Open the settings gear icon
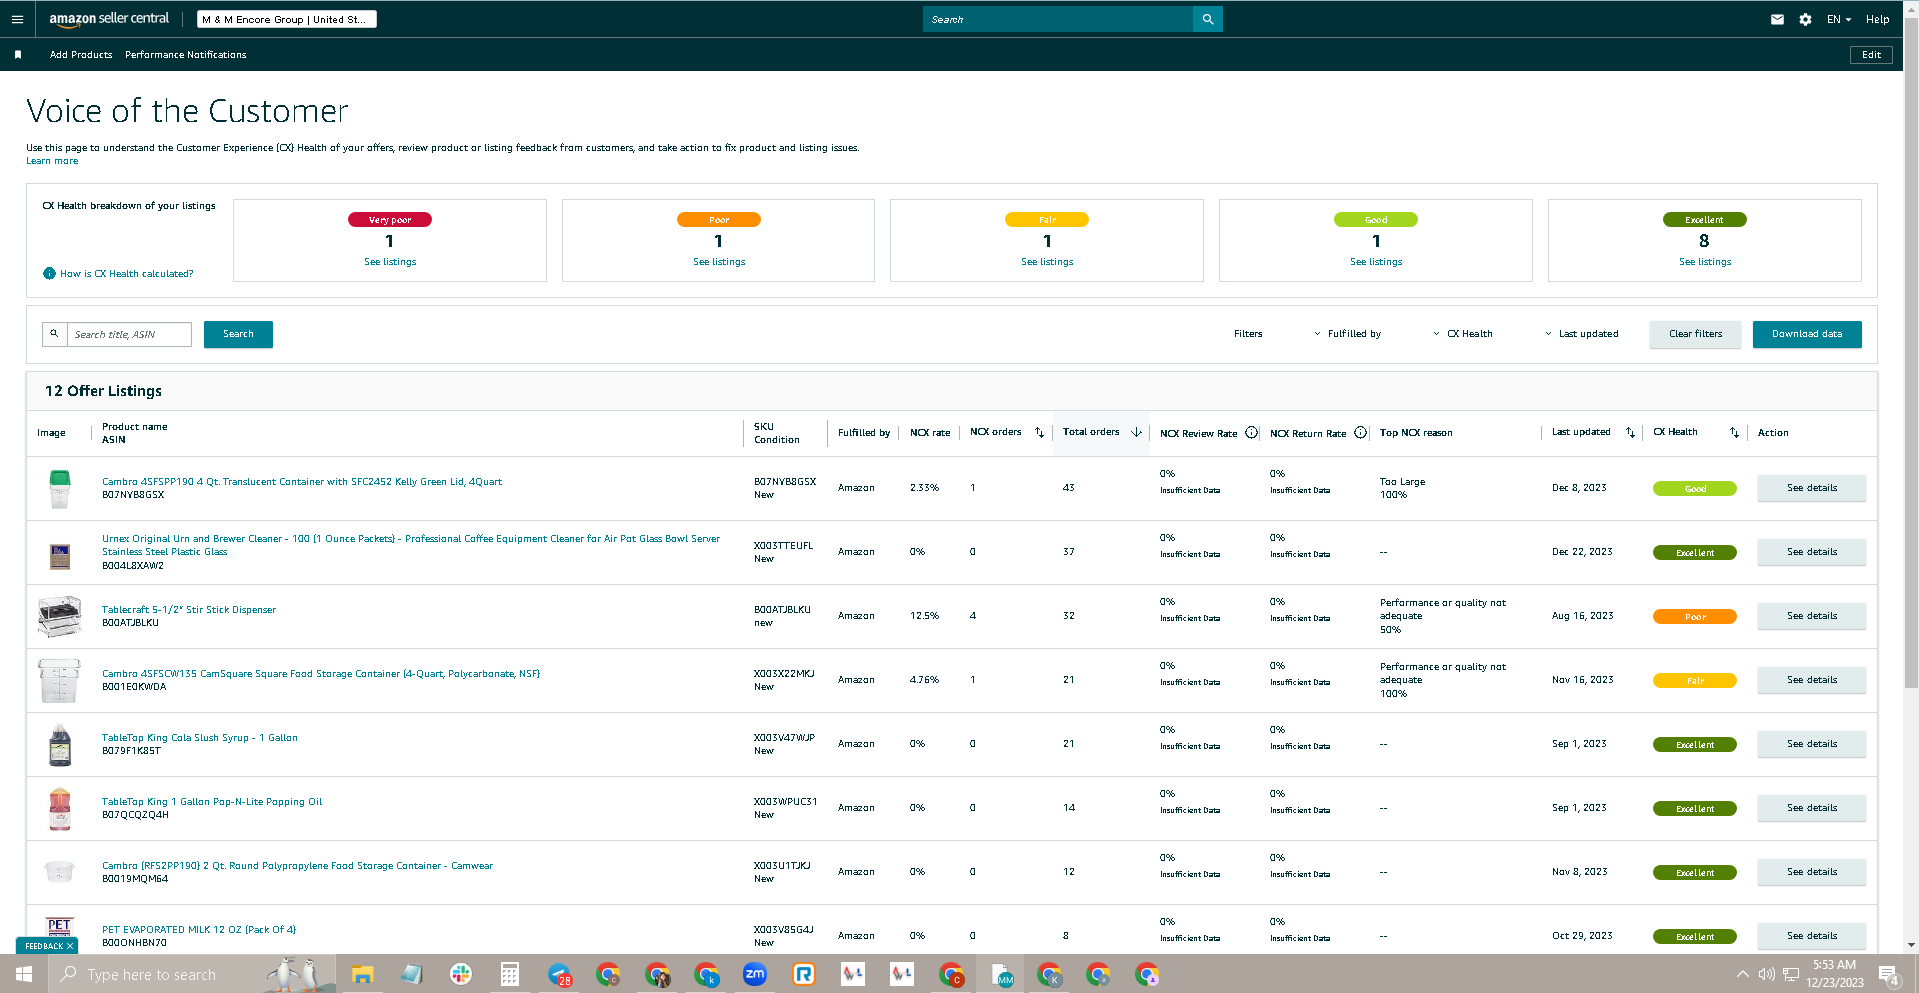Viewport: 1919px width, 993px height. [1805, 19]
